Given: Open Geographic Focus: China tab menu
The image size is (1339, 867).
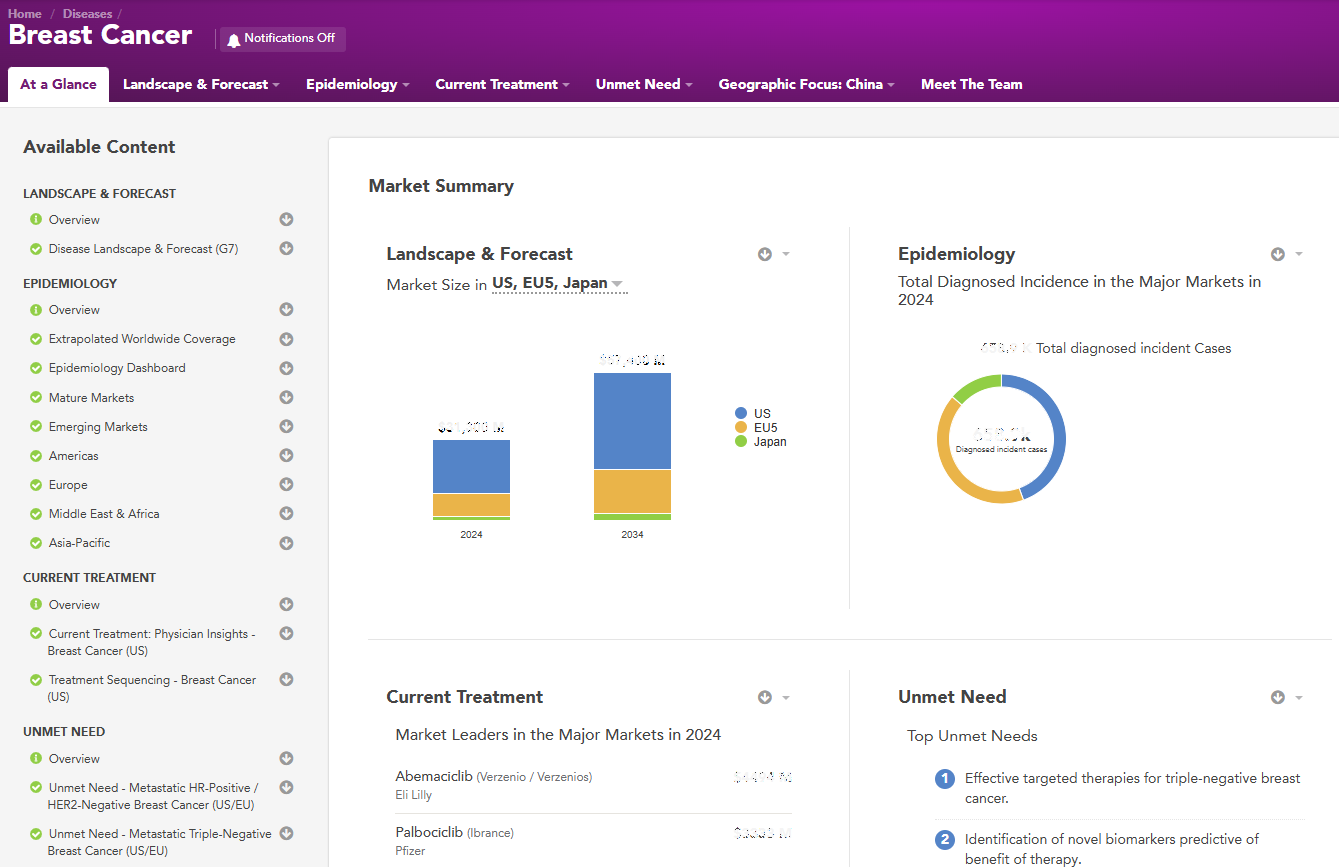Looking at the screenshot, I should [x=806, y=84].
